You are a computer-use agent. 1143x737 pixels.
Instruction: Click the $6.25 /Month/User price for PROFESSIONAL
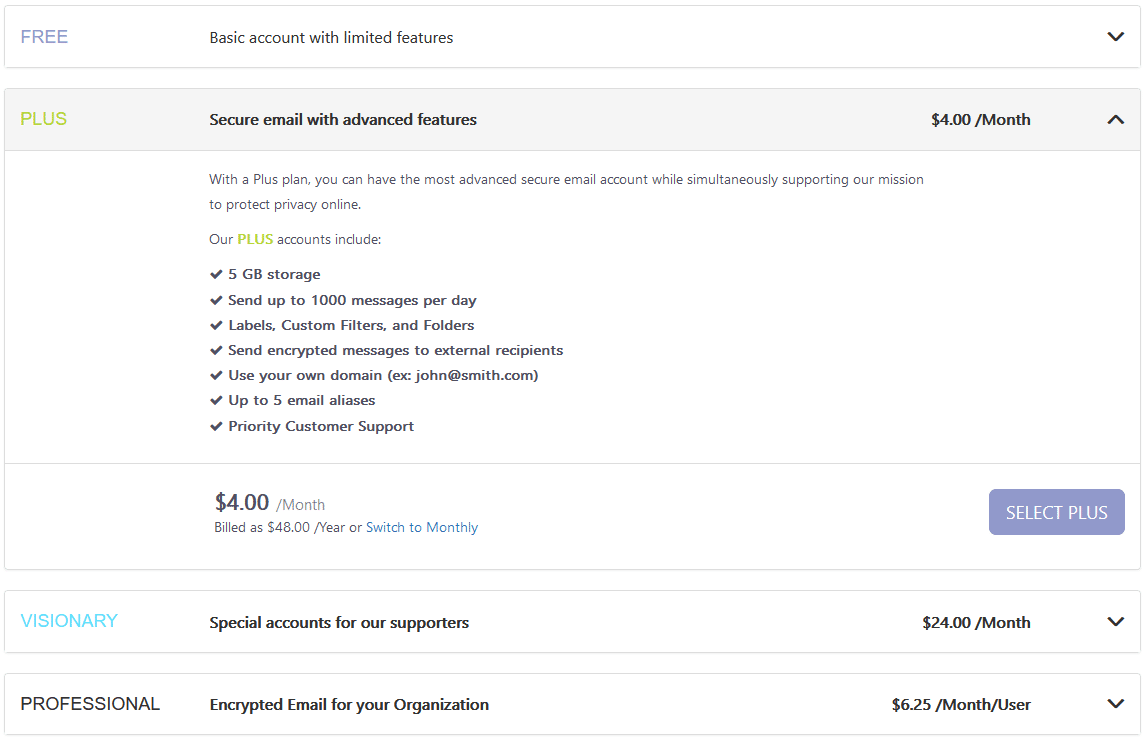(961, 704)
